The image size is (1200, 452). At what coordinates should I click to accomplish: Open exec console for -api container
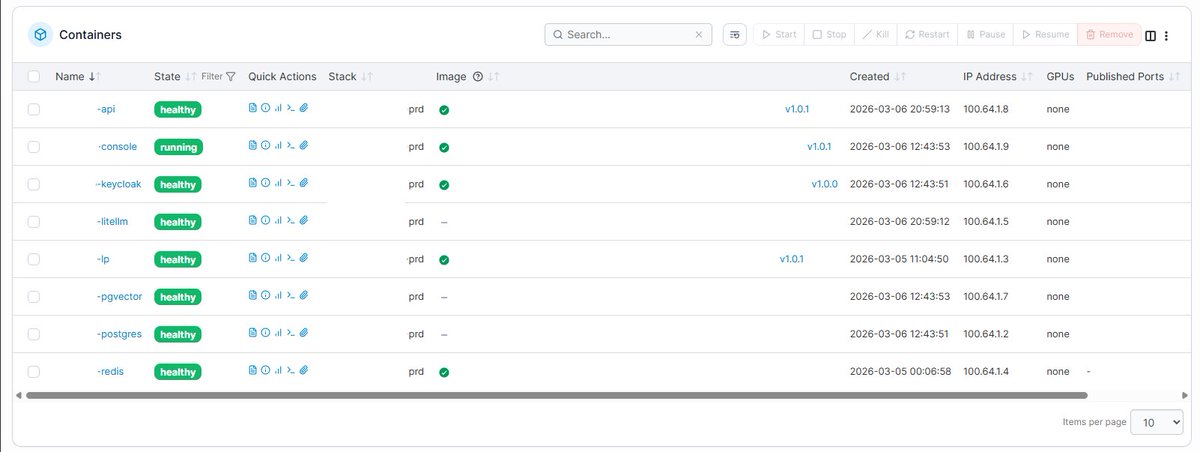[x=291, y=108]
